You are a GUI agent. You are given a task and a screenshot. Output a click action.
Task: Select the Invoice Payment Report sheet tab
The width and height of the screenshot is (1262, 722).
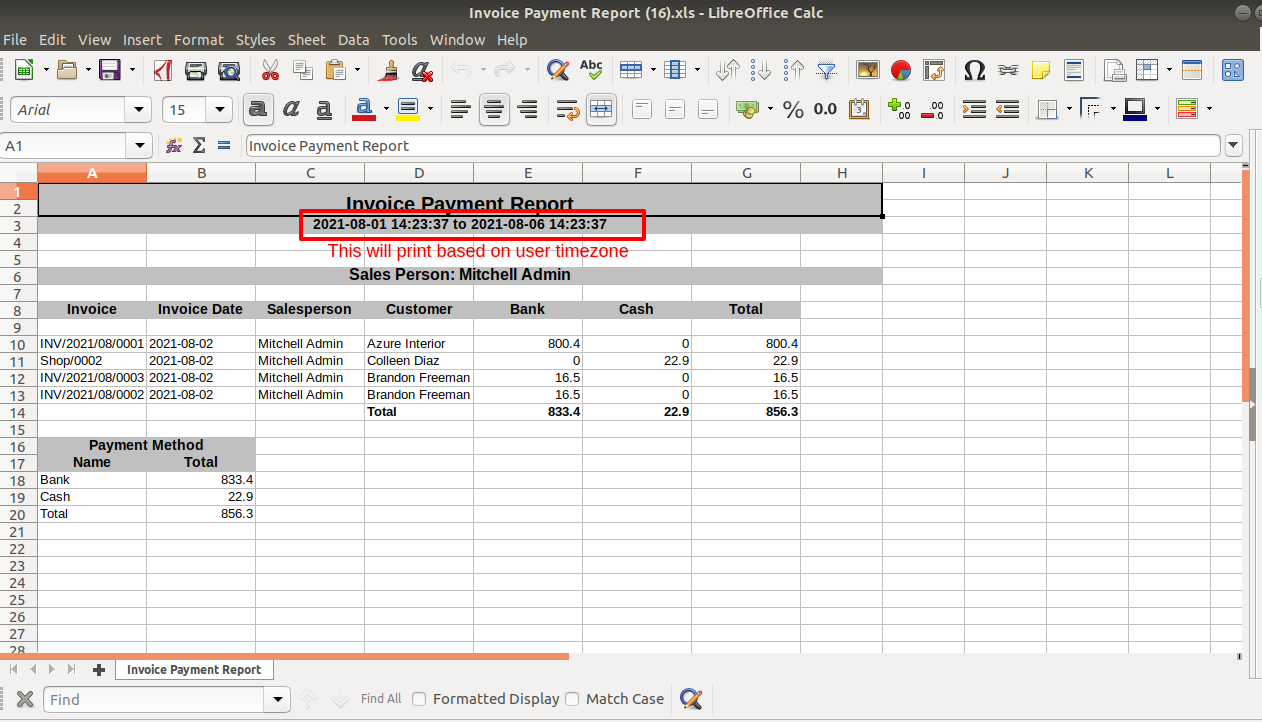point(194,670)
